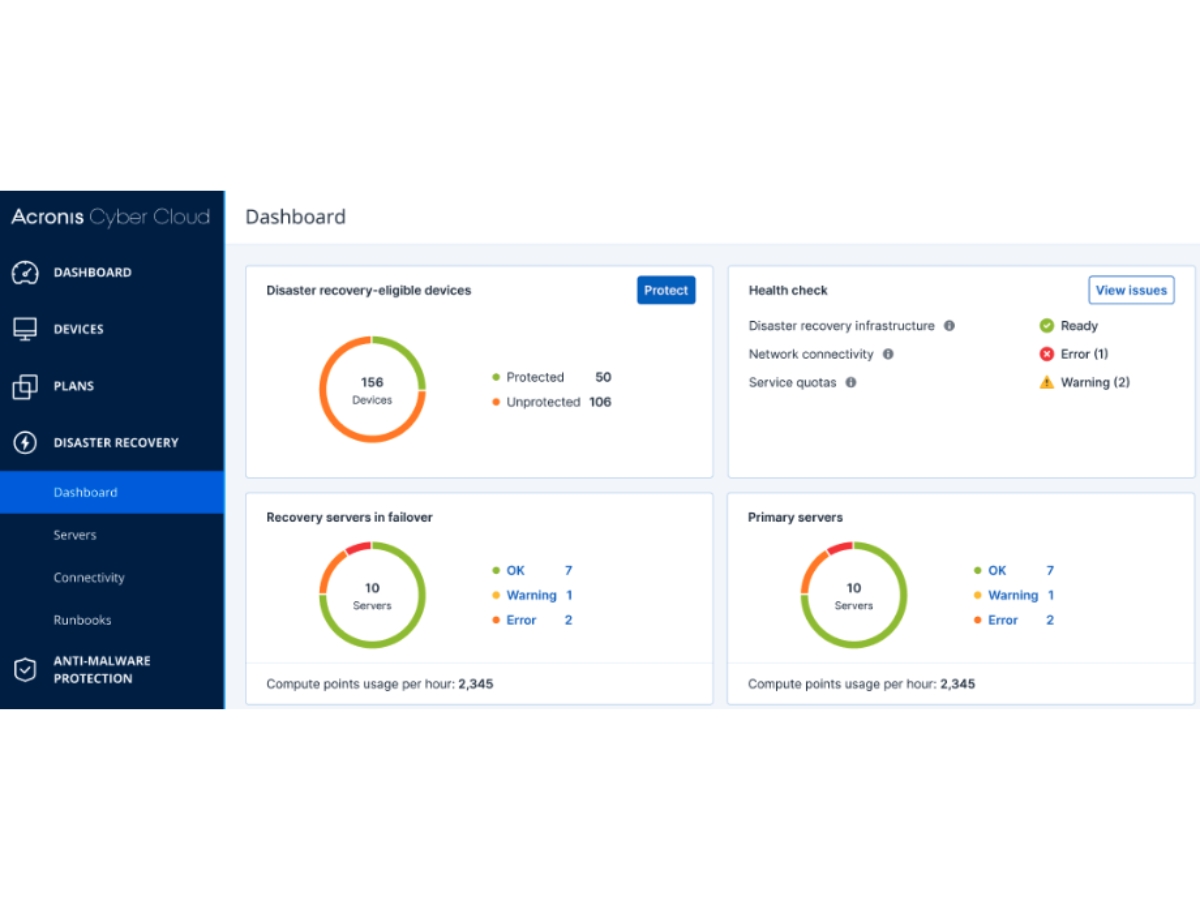
Task: Click Recovery servers in failover donut chart
Action: (x=372, y=596)
